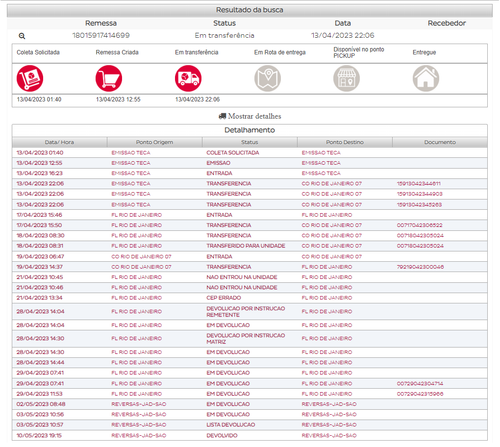Click timestamp 13/04/2023 12:55 below Remessa Criada icon
Image resolution: width=500 pixels, height=447 pixels.
coord(118,99)
